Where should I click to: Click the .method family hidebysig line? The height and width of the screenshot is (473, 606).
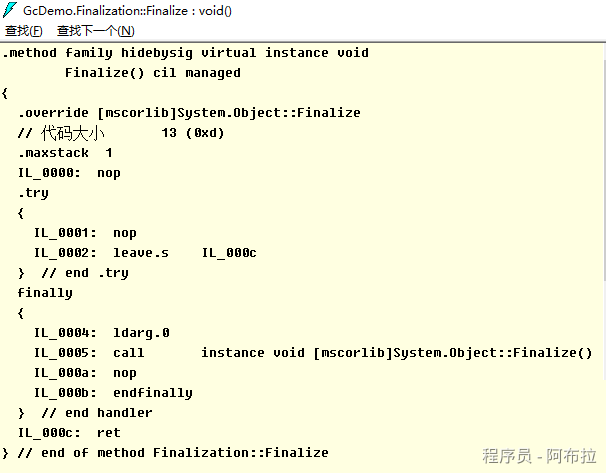pyautogui.click(x=185, y=53)
